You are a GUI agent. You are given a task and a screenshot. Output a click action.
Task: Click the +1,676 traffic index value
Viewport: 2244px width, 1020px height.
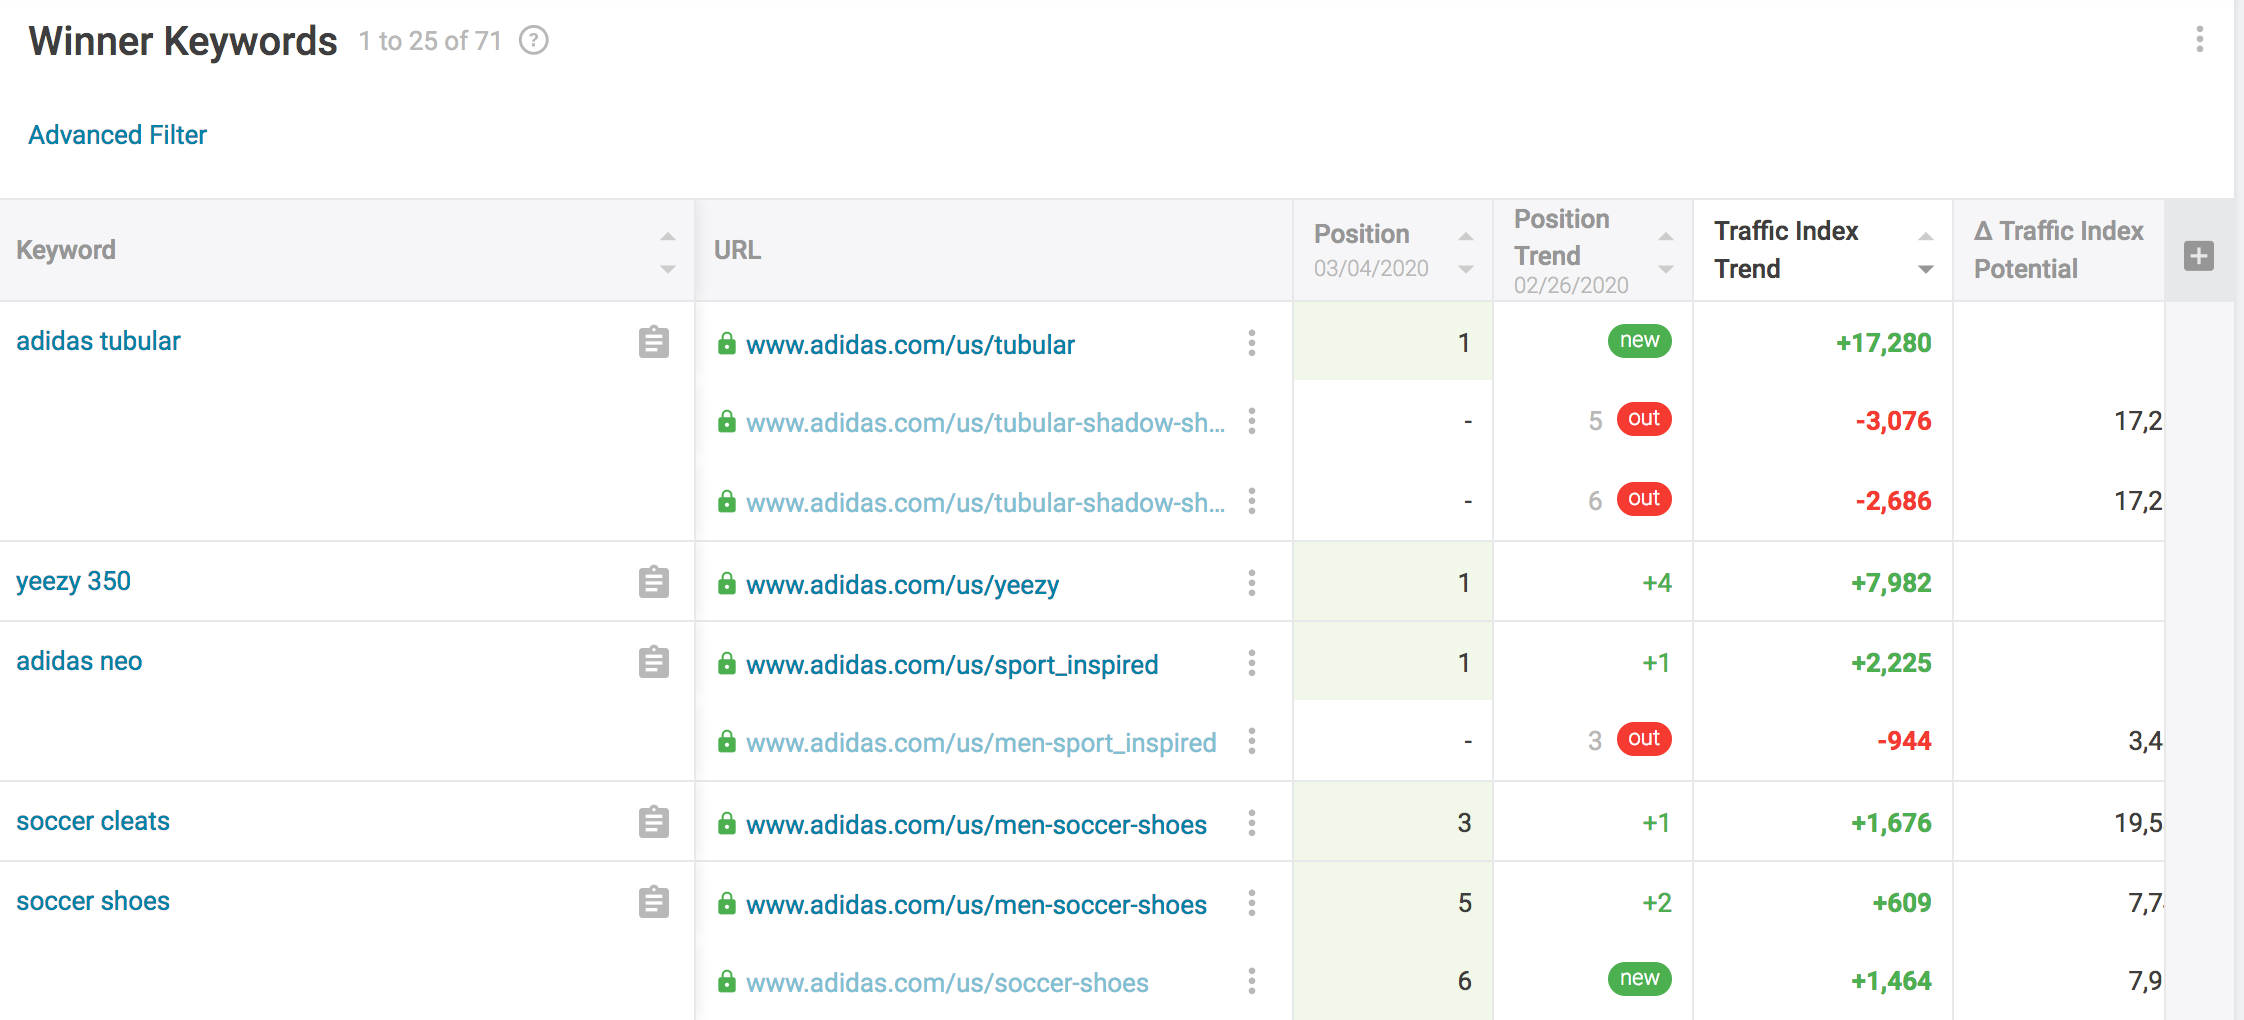tap(1890, 823)
